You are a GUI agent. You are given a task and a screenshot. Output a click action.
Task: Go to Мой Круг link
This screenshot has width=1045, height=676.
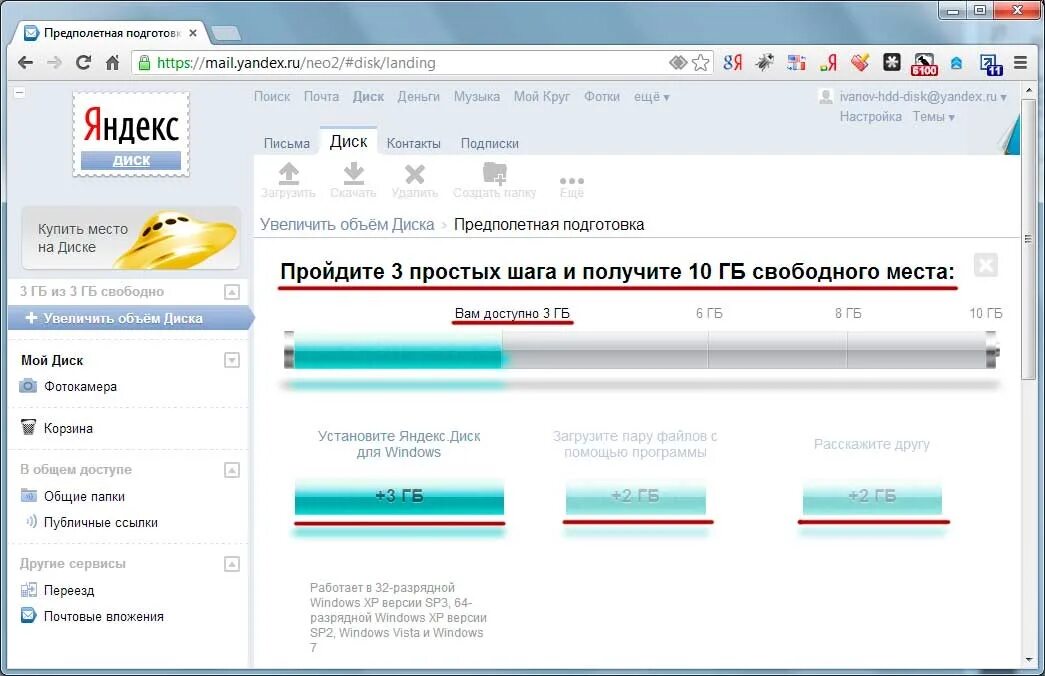541,97
